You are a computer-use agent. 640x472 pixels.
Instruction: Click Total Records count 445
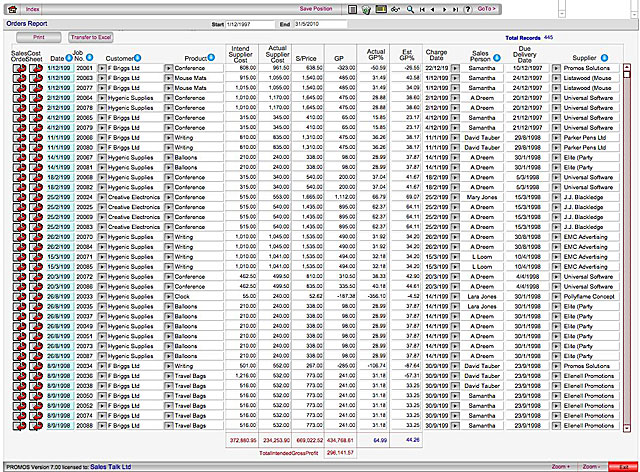pyautogui.click(x=549, y=38)
